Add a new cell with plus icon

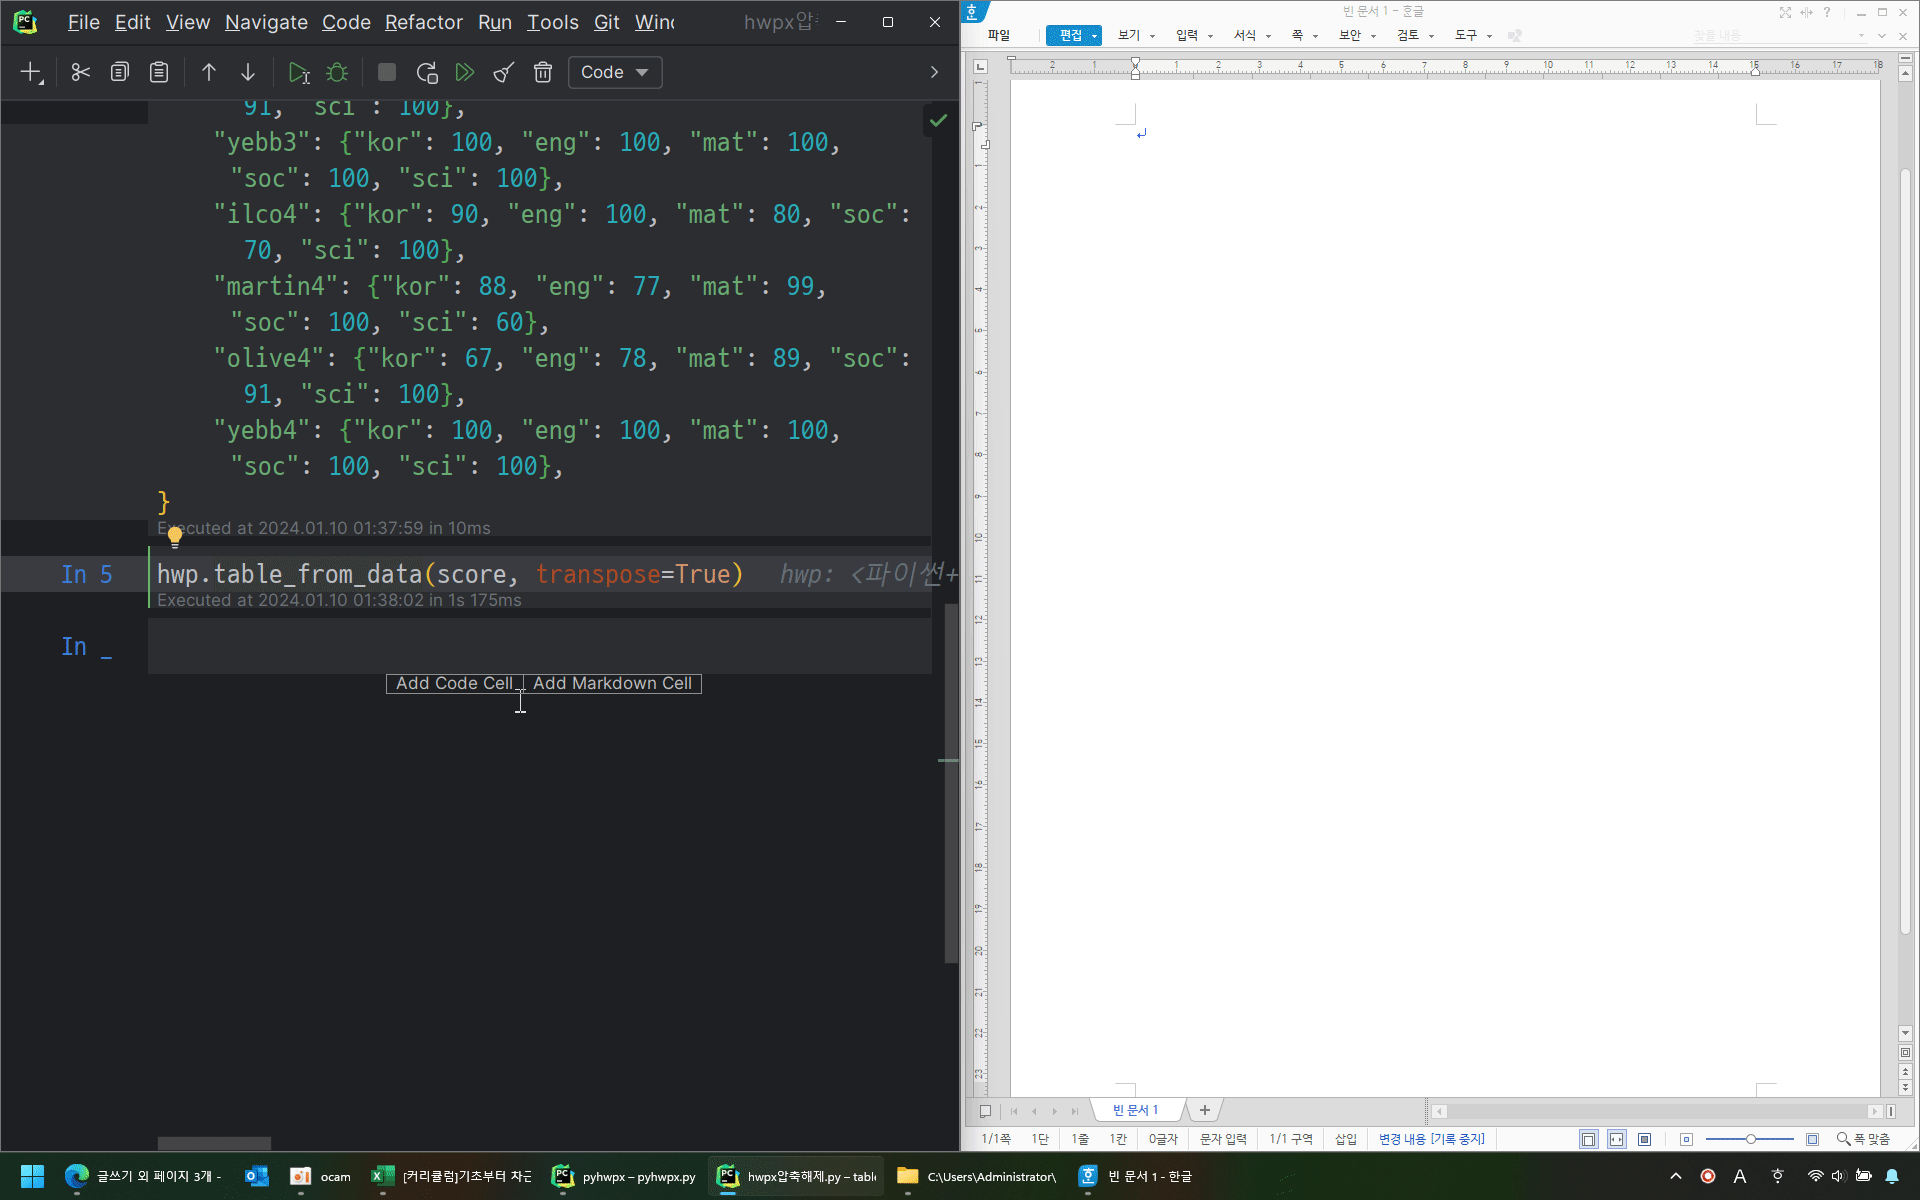tap(31, 72)
